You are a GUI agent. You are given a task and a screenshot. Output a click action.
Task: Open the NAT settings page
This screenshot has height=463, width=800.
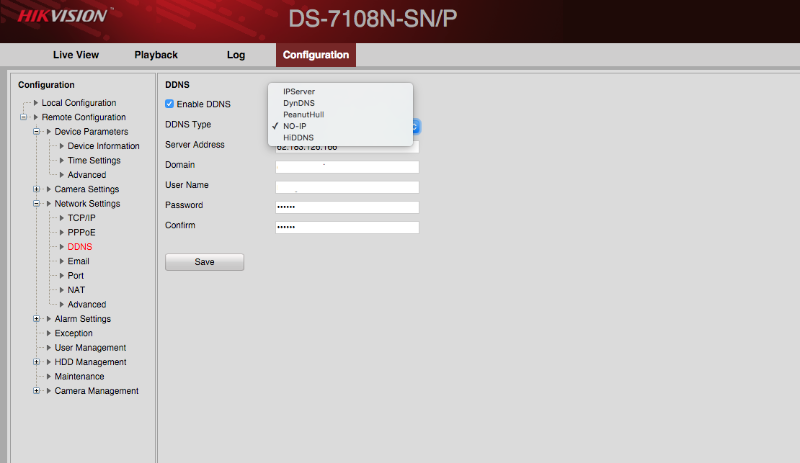76,290
